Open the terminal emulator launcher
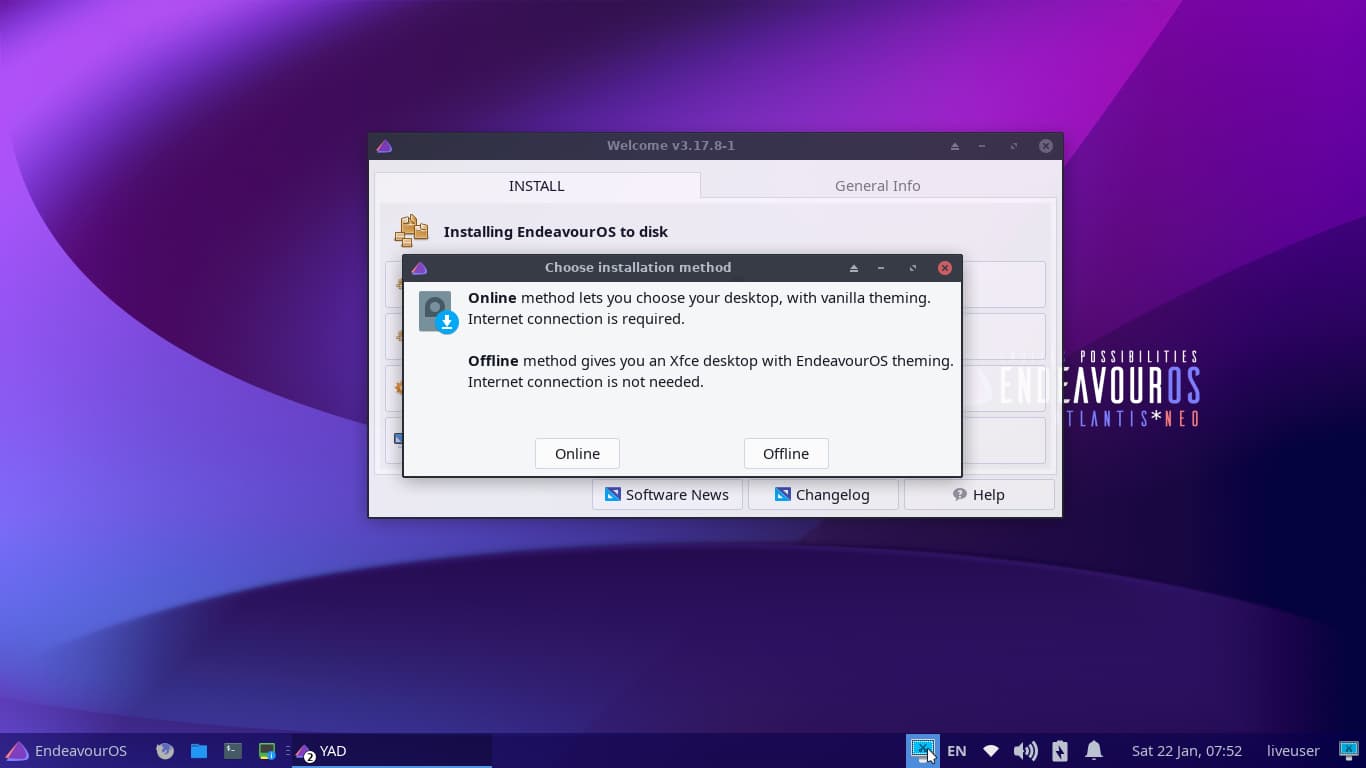This screenshot has height=768, width=1366. (x=233, y=751)
